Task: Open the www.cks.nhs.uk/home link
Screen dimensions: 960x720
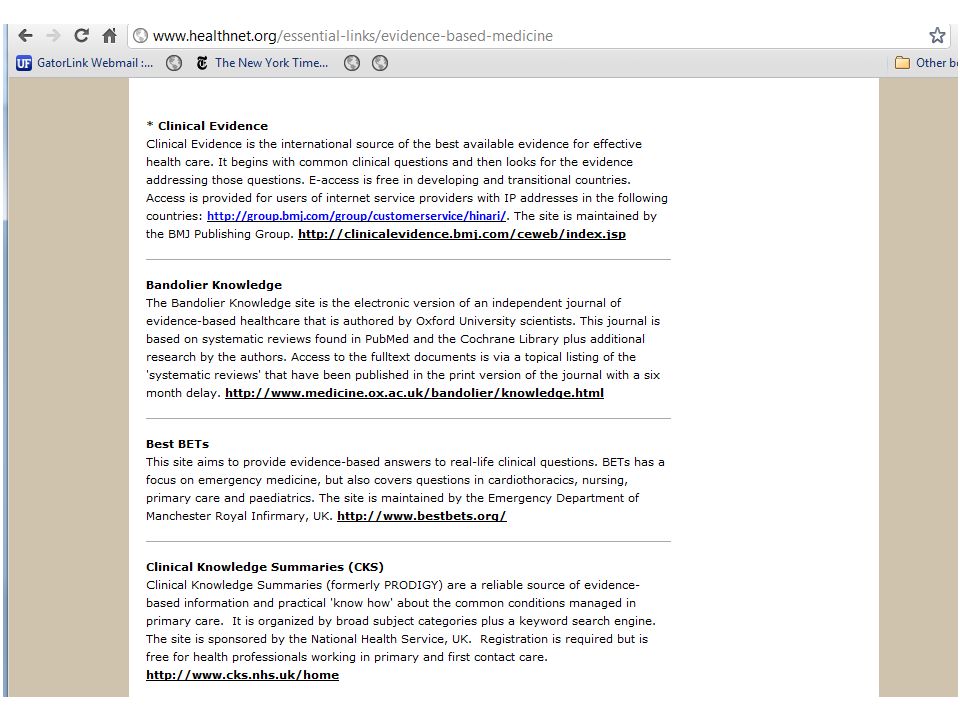Action: pos(242,675)
